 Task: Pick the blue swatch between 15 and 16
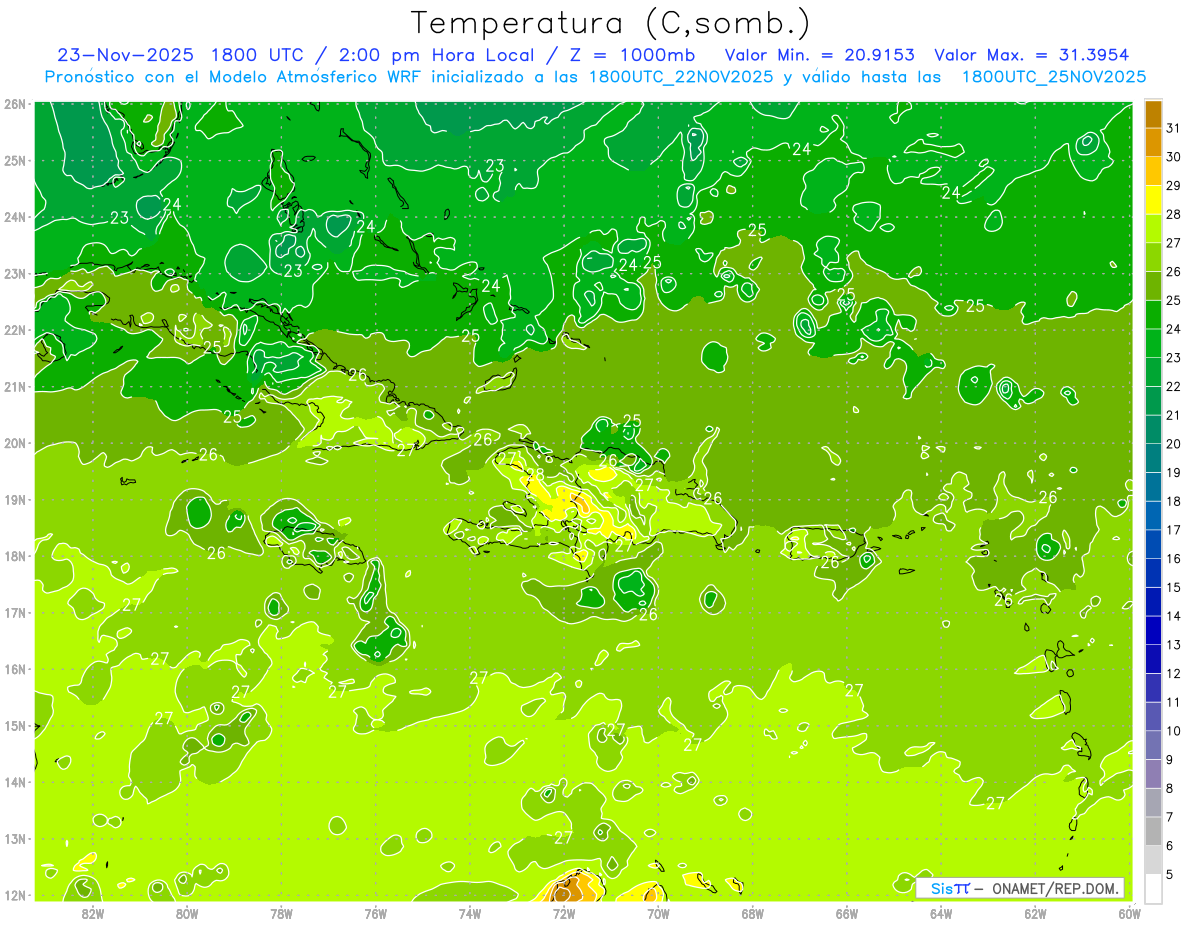(x=1153, y=572)
